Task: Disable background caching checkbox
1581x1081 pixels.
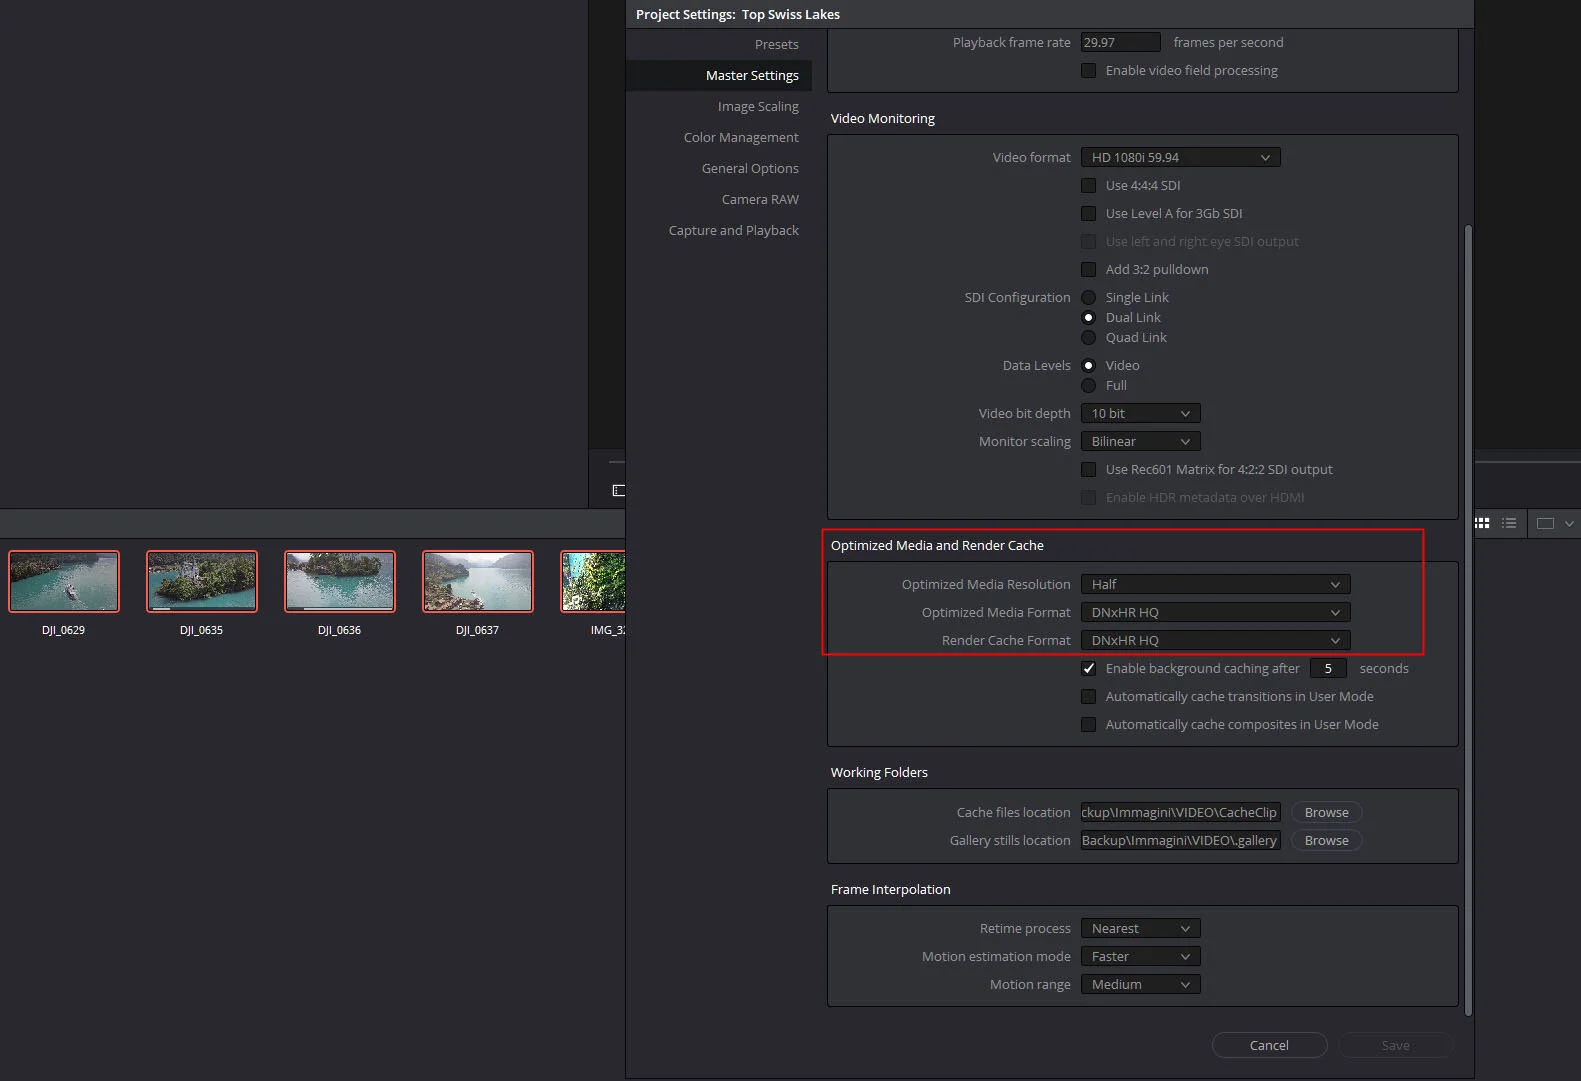Action: point(1088,668)
